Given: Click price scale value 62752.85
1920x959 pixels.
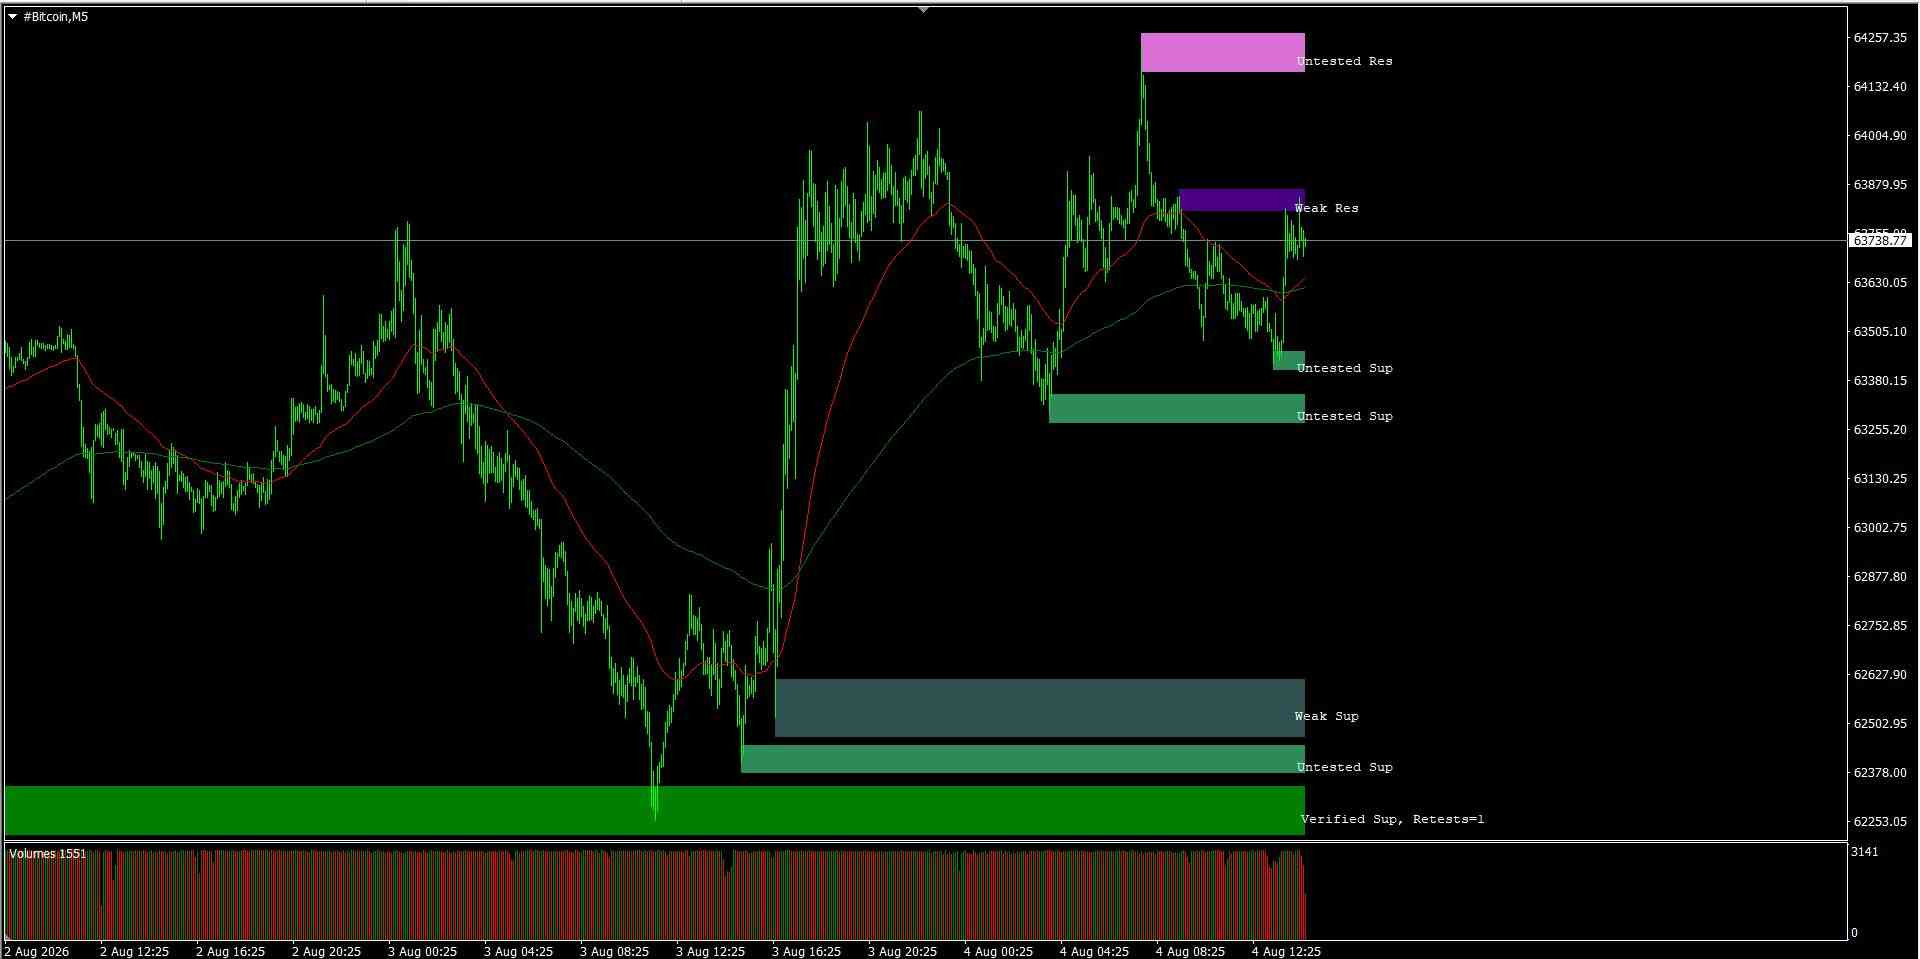Looking at the screenshot, I should click(x=1880, y=626).
